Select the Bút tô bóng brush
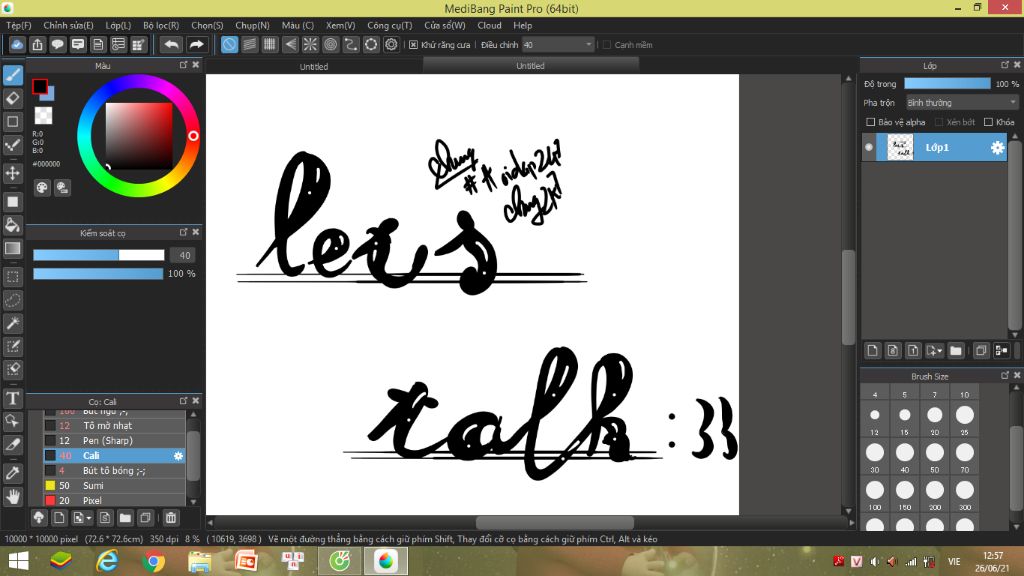 114,471
